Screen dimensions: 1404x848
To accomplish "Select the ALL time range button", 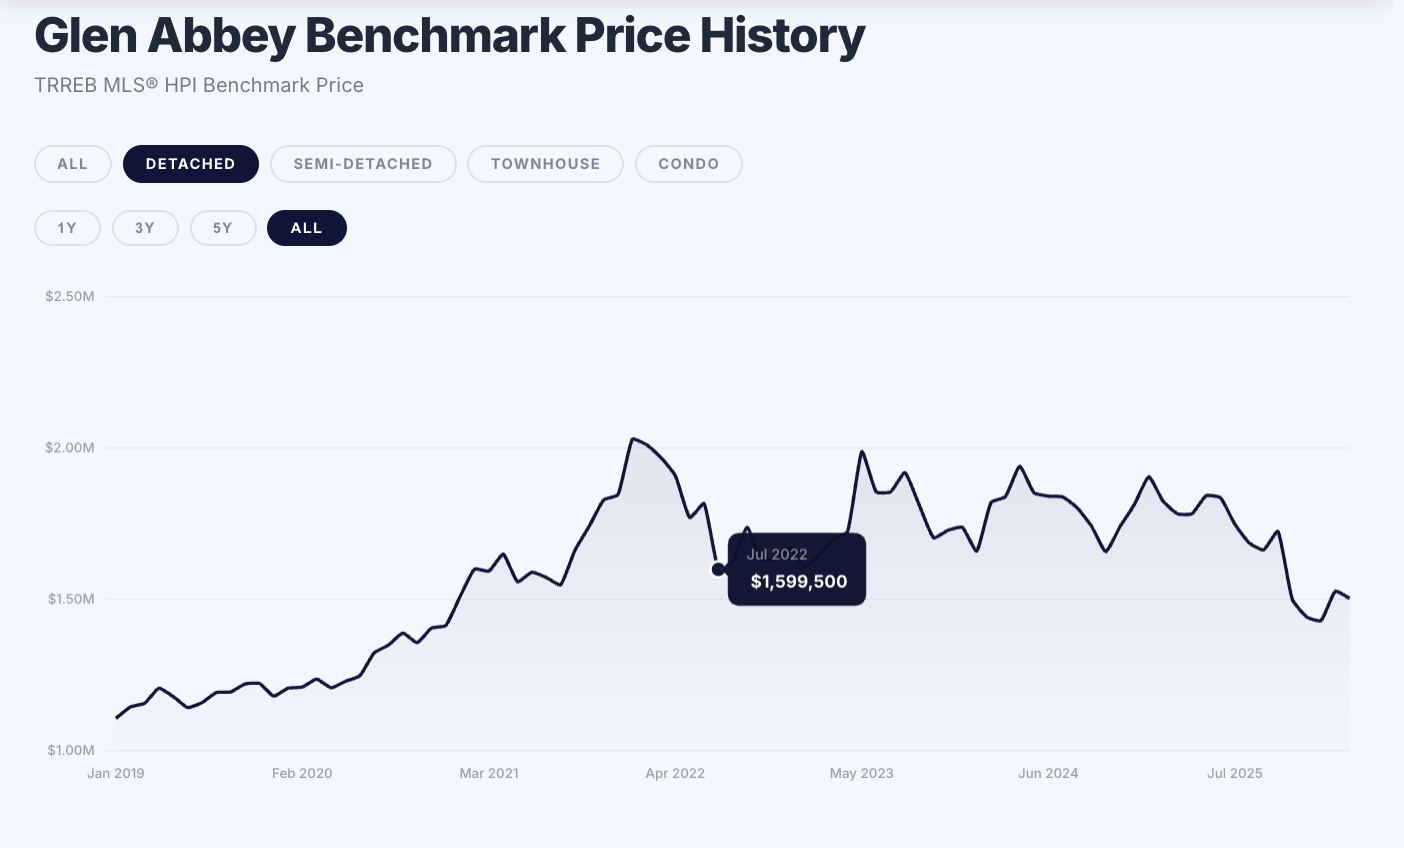I will tap(306, 228).
